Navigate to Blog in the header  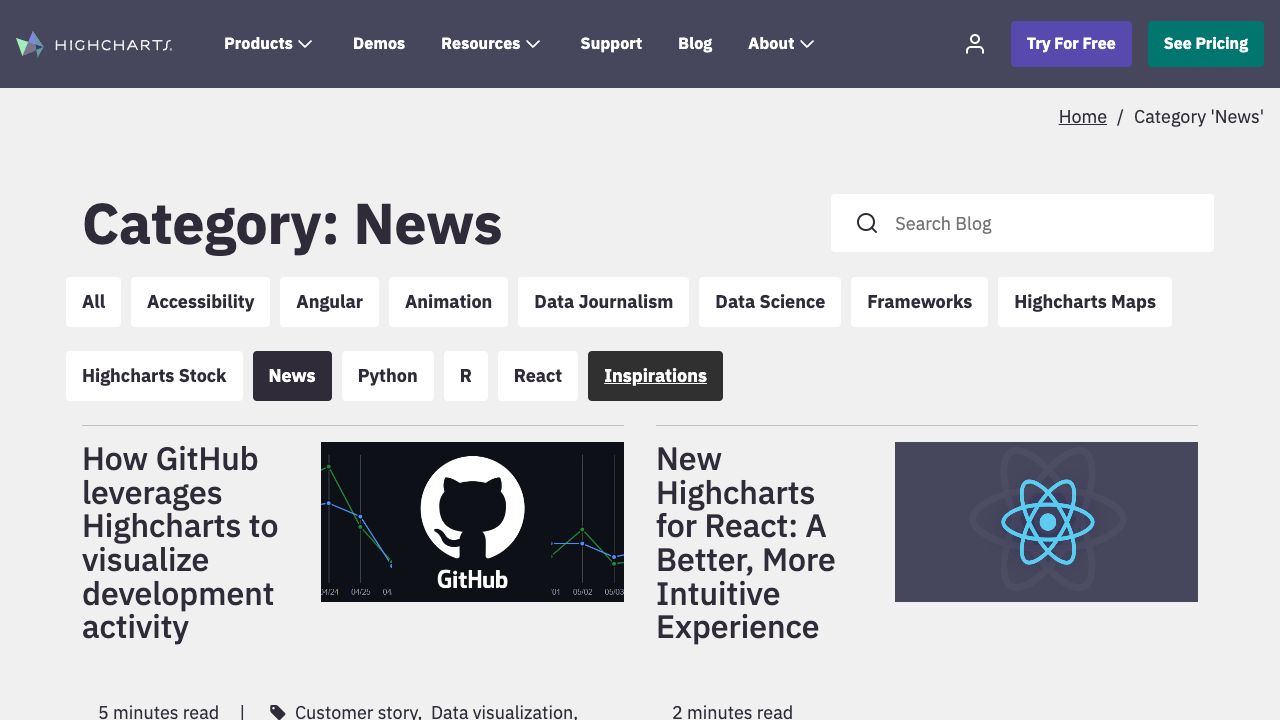695,44
